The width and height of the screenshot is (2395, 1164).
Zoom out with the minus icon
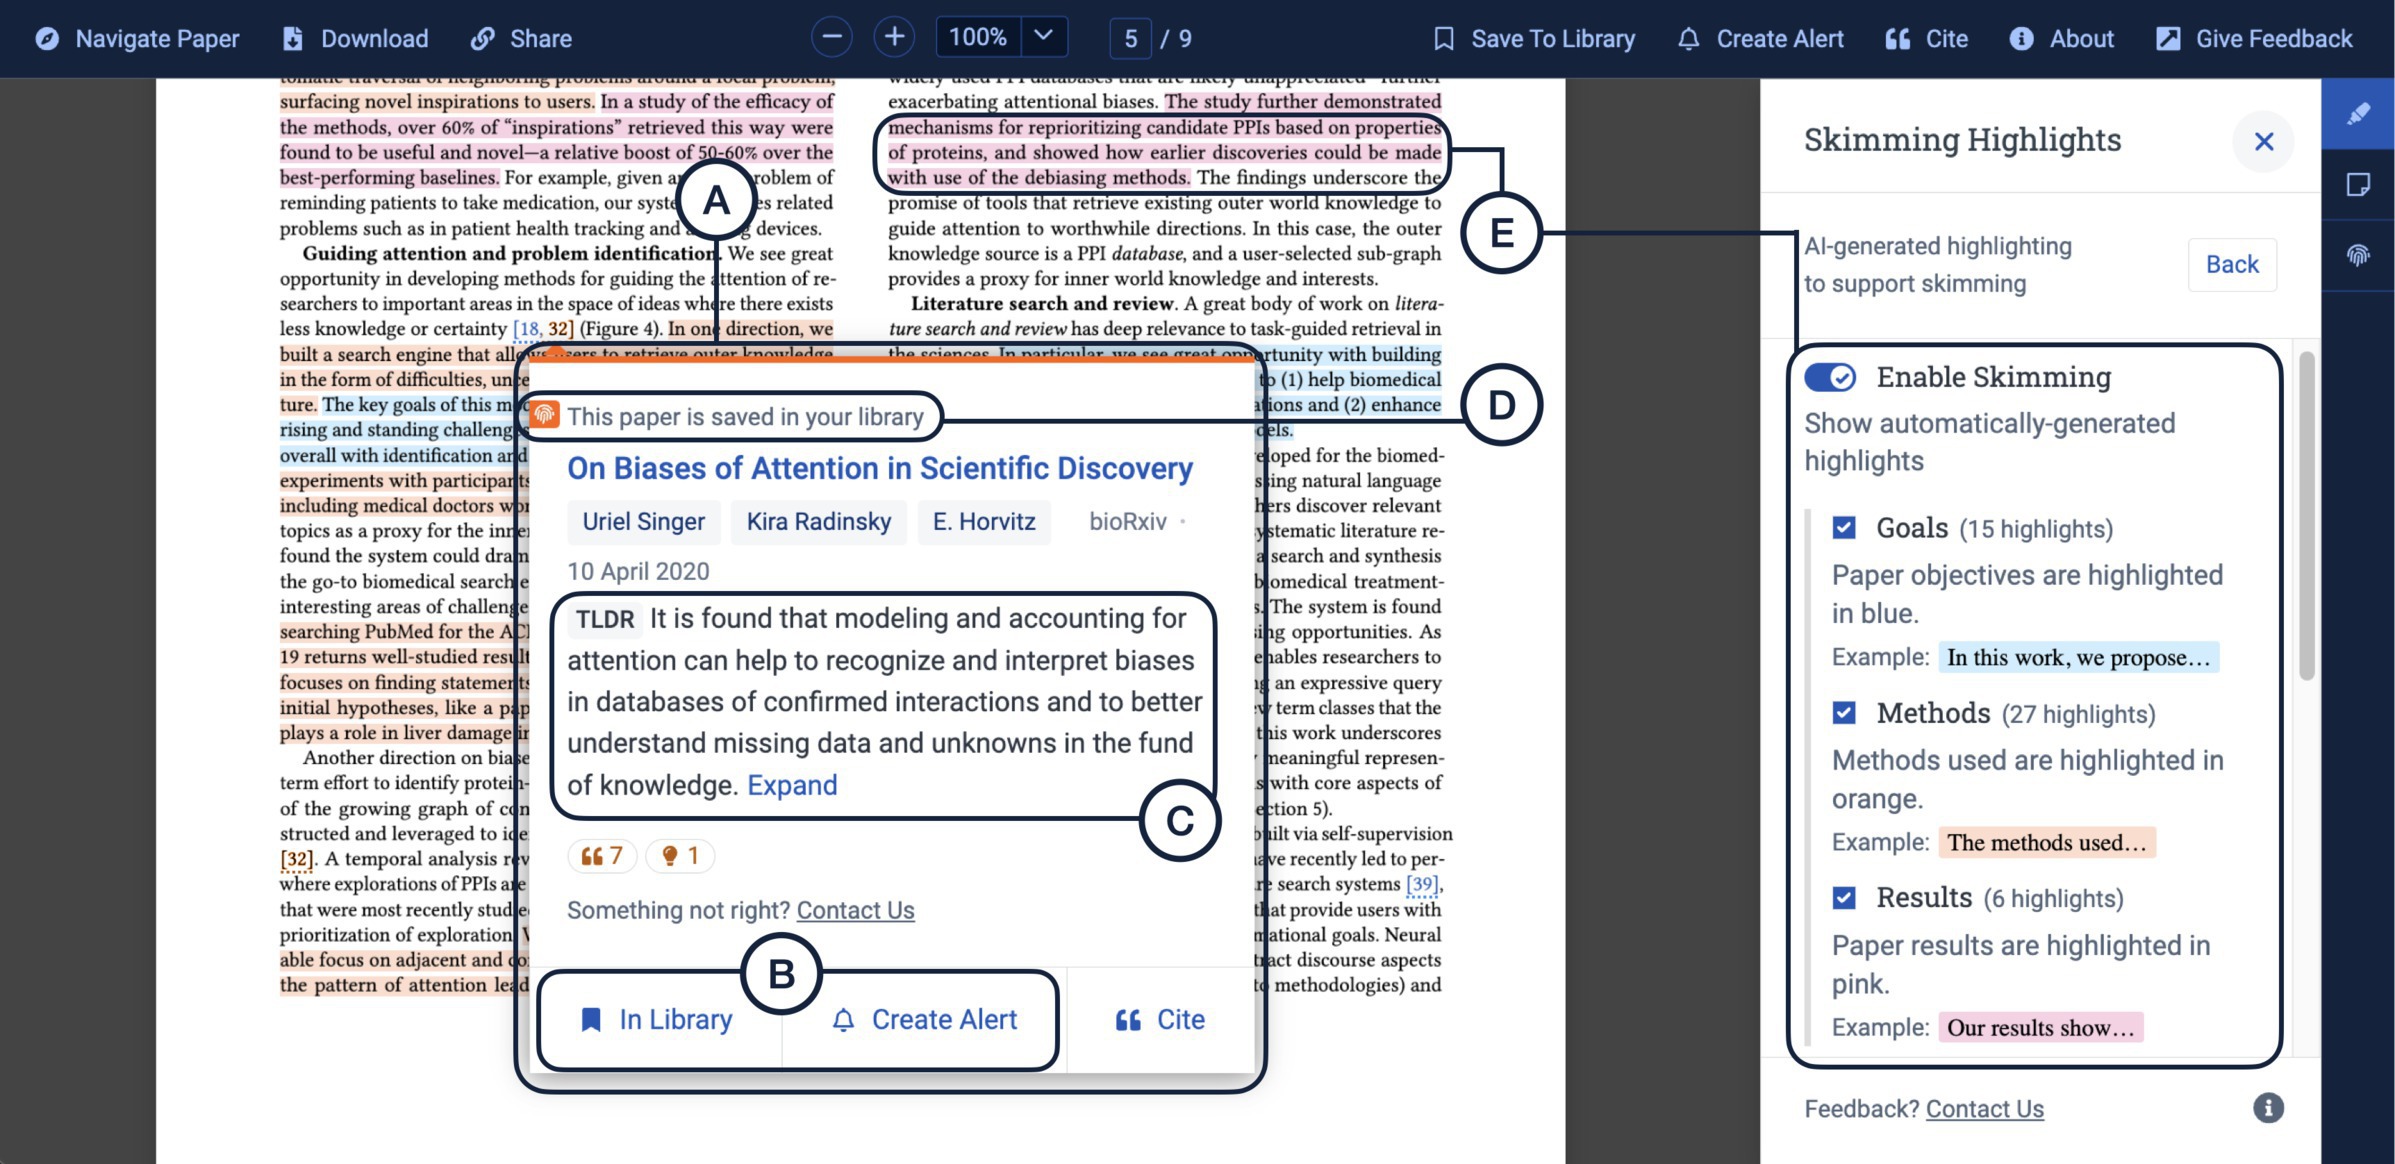click(x=831, y=38)
